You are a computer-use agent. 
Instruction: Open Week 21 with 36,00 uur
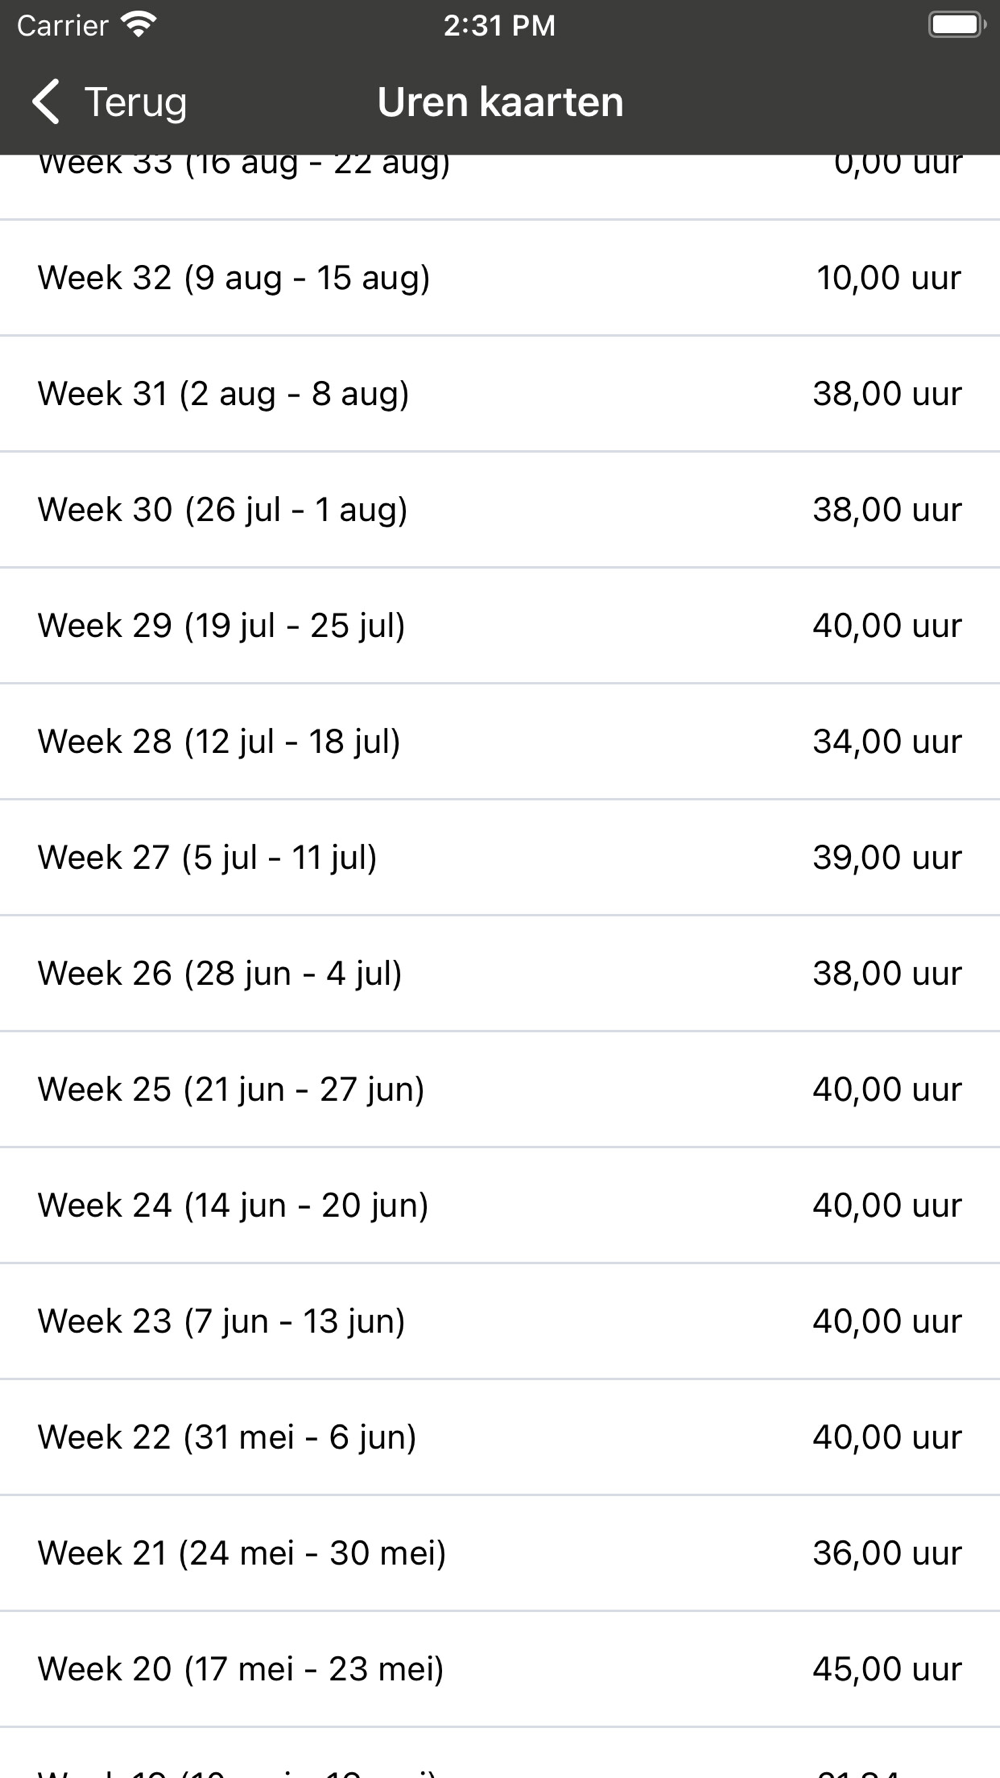[x=500, y=1554]
